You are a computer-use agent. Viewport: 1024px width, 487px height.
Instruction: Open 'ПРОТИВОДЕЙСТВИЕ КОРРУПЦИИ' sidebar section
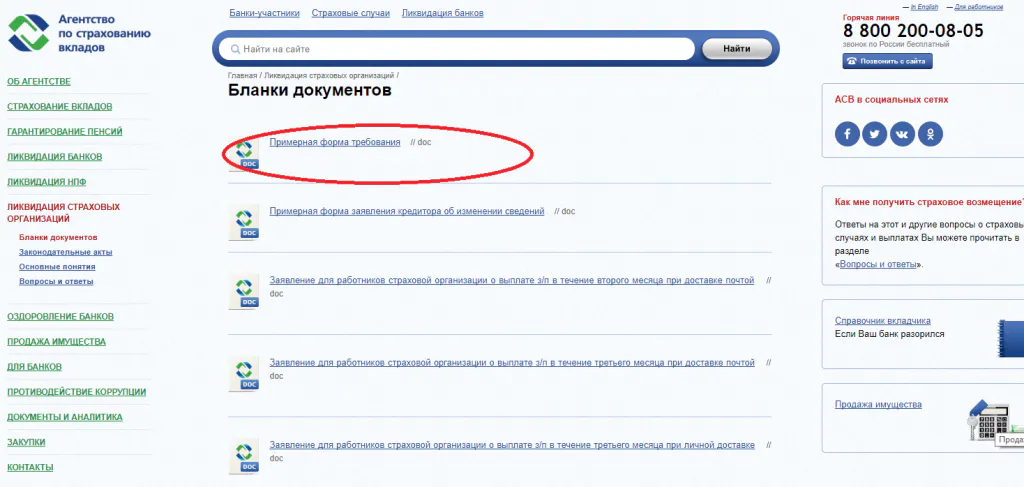point(76,392)
